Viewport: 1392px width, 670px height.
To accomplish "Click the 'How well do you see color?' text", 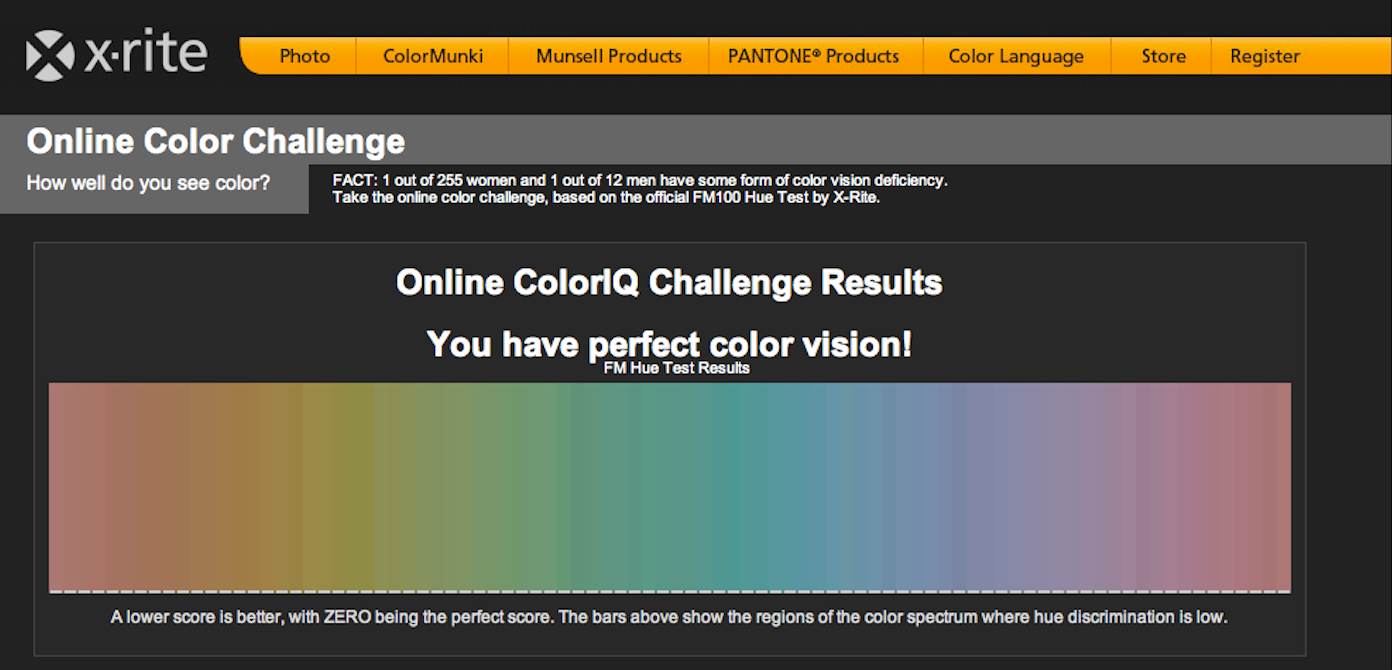I will click(148, 184).
